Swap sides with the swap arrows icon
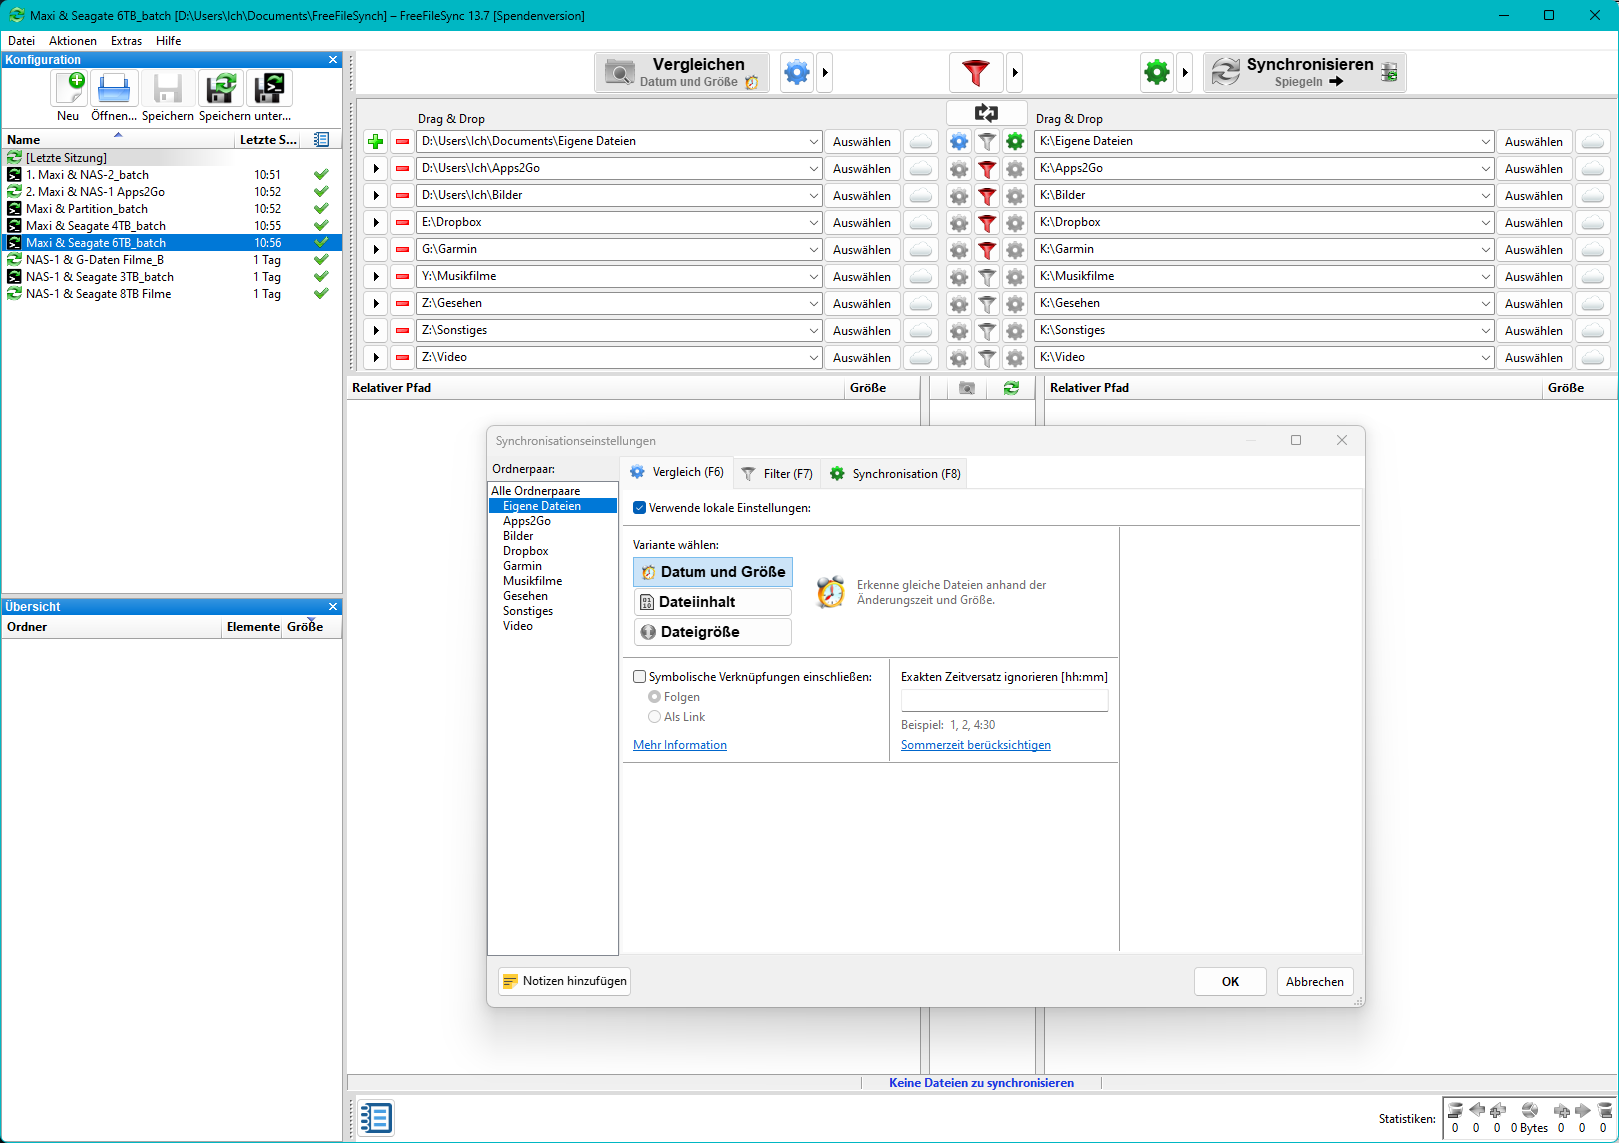The image size is (1619, 1143). (986, 113)
